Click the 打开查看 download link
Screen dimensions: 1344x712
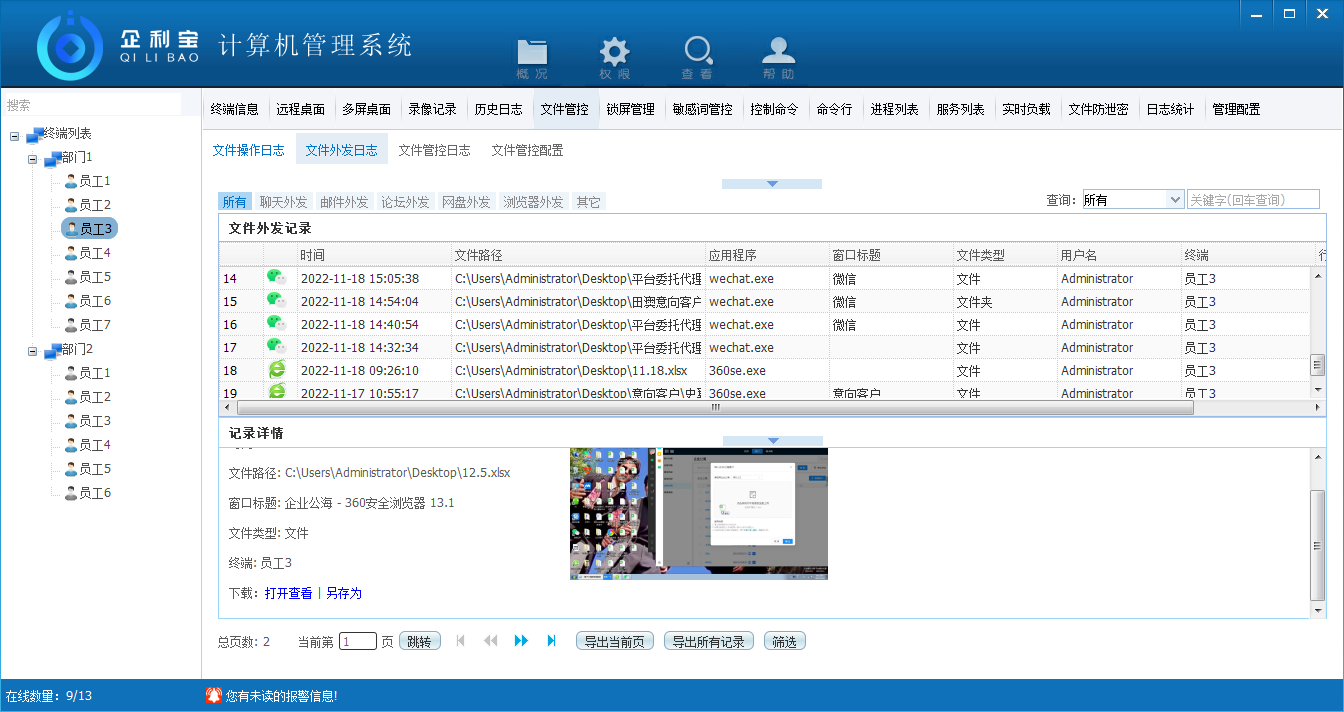[288, 593]
